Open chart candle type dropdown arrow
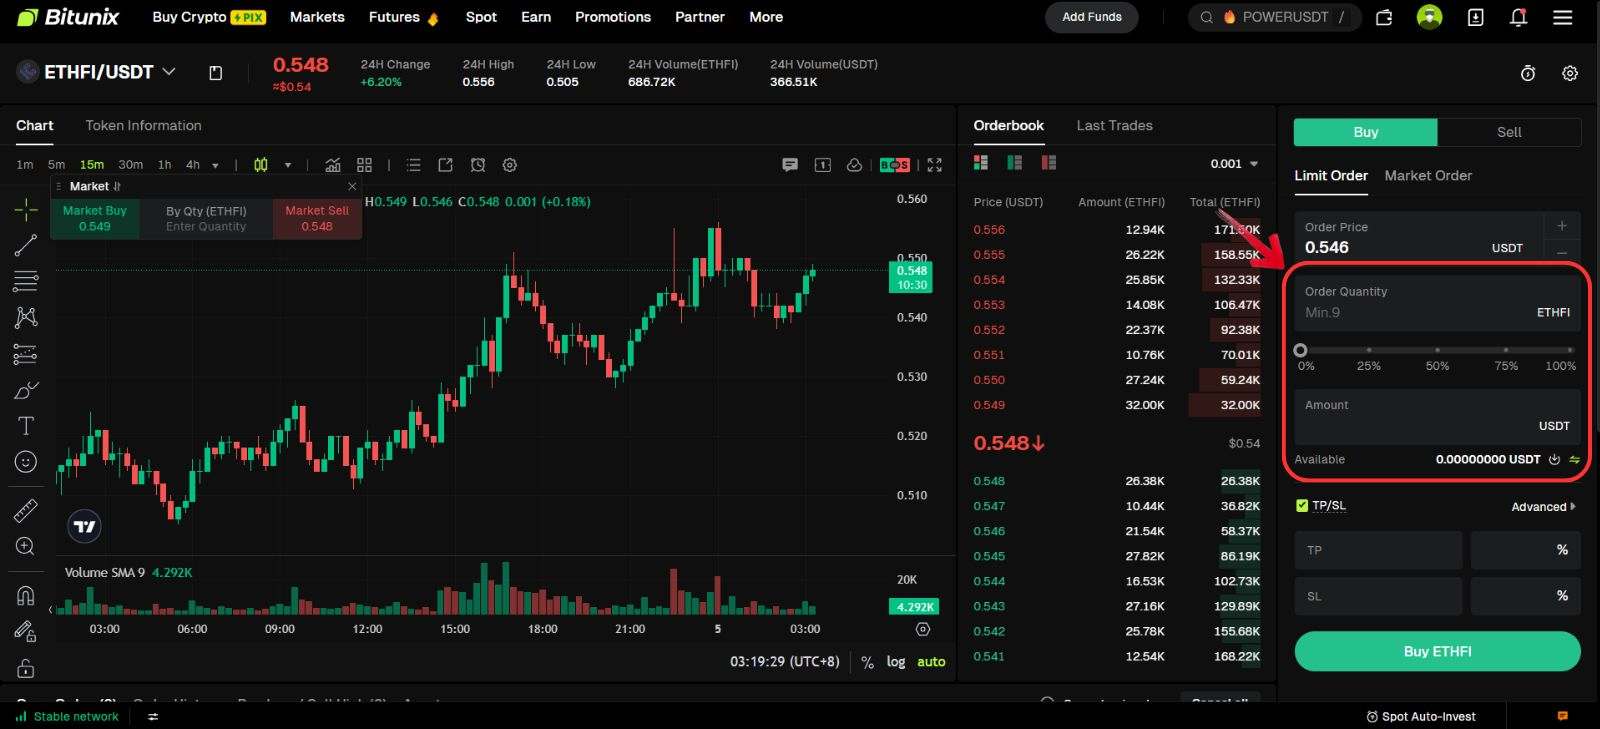 288,165
